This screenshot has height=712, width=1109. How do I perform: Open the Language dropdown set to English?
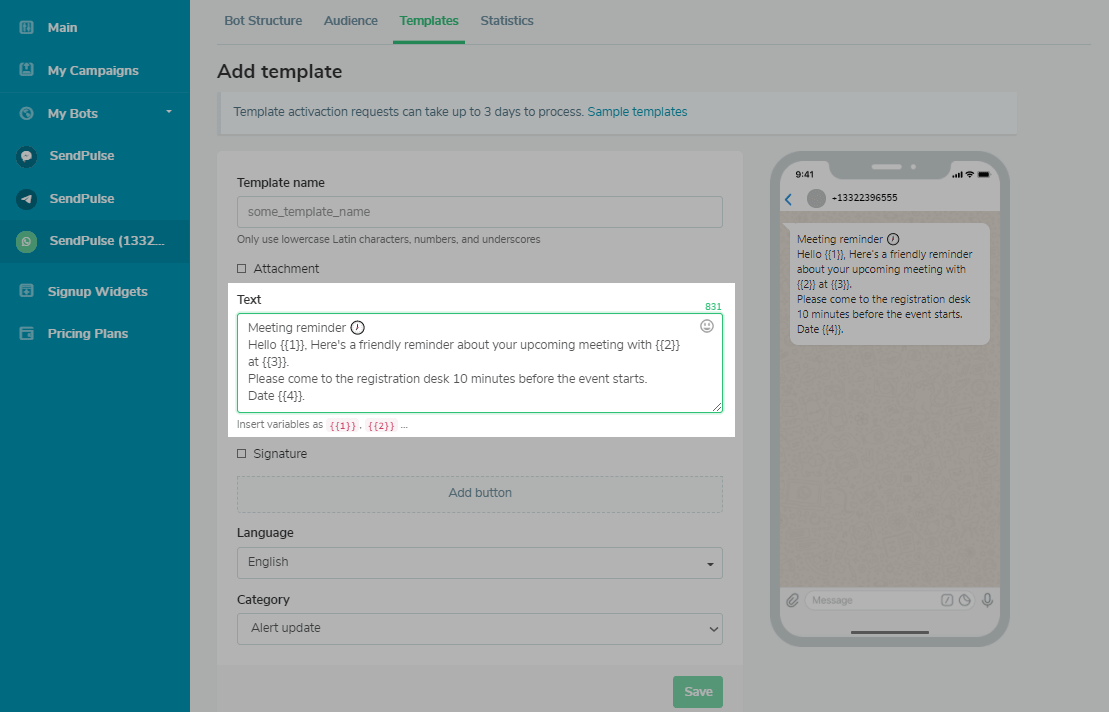[479, 563]
